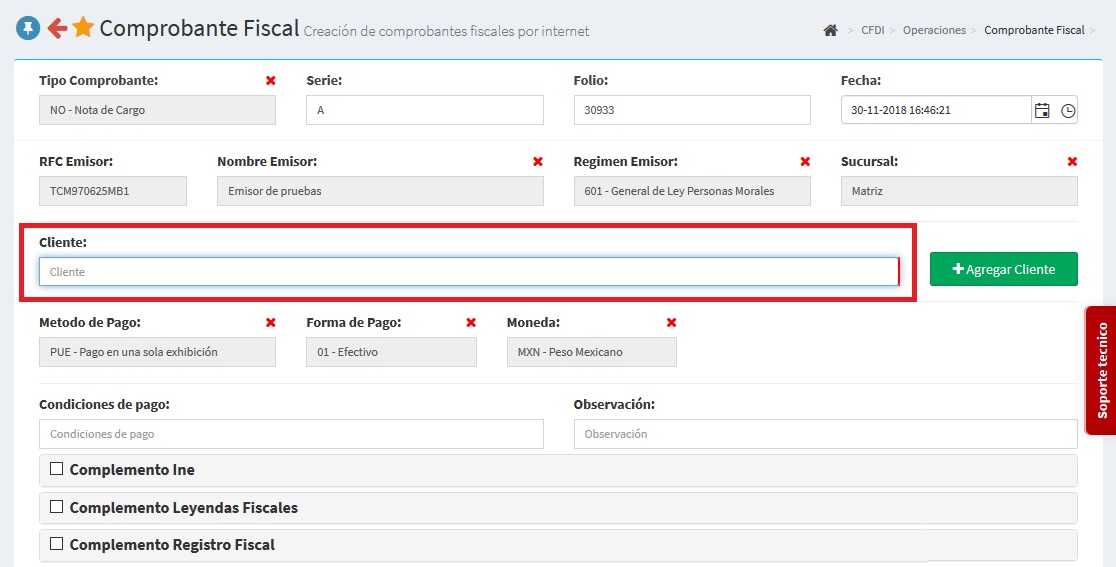Check Complemento Leyendas Fiscales box
Image resolution: width=1116 pixels, height=567 pixels.
[x=57, y=507]
